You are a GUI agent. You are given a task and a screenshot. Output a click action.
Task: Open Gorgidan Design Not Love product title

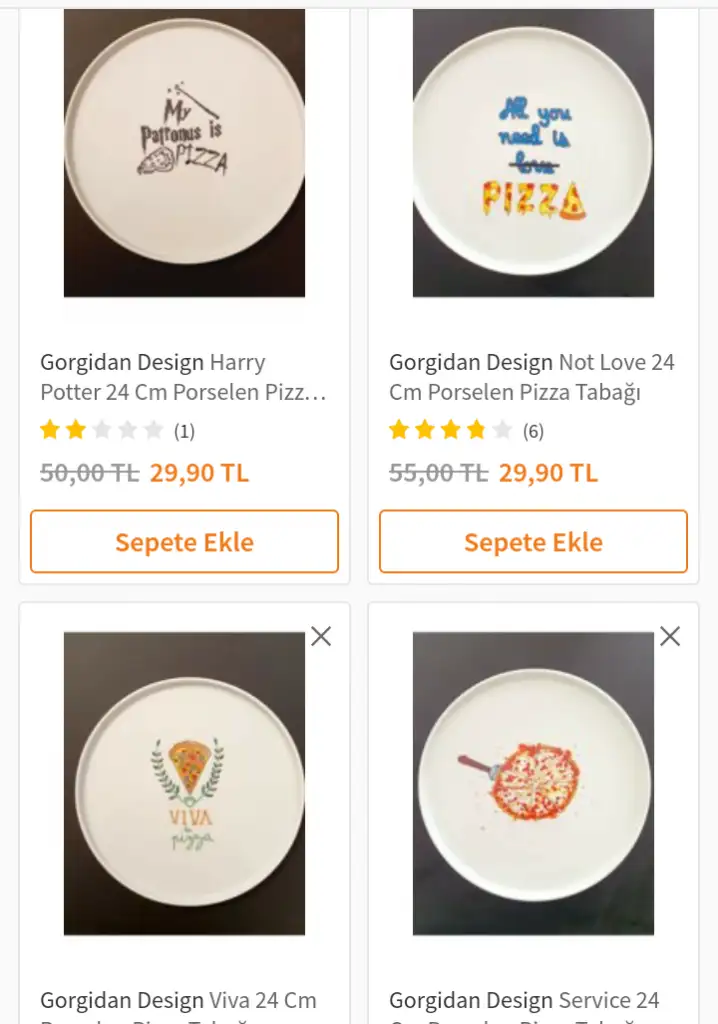(532, 377)
